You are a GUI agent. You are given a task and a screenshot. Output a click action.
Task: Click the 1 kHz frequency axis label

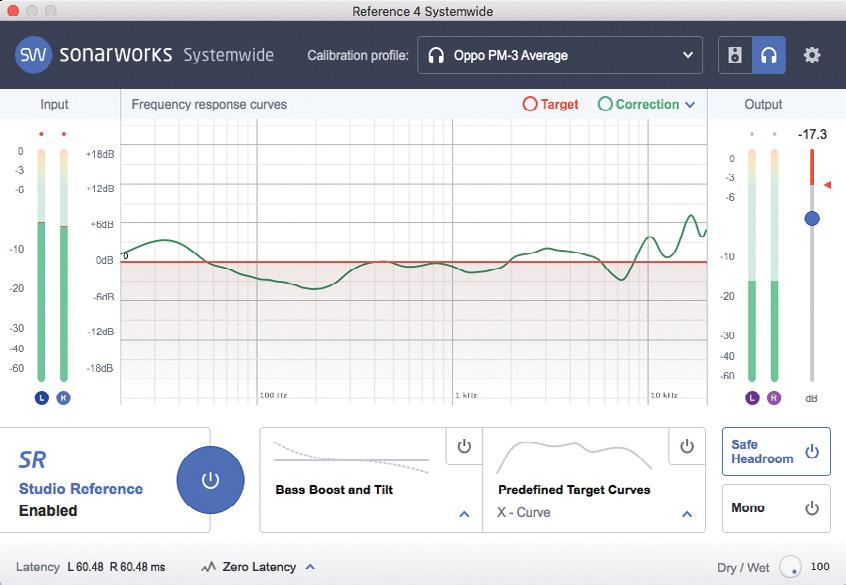(x=466, y=395)
